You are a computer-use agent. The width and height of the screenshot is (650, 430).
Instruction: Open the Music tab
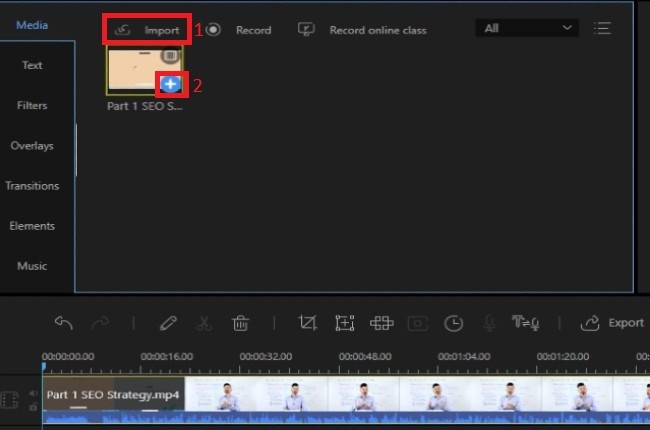click(x=32, y=266)
